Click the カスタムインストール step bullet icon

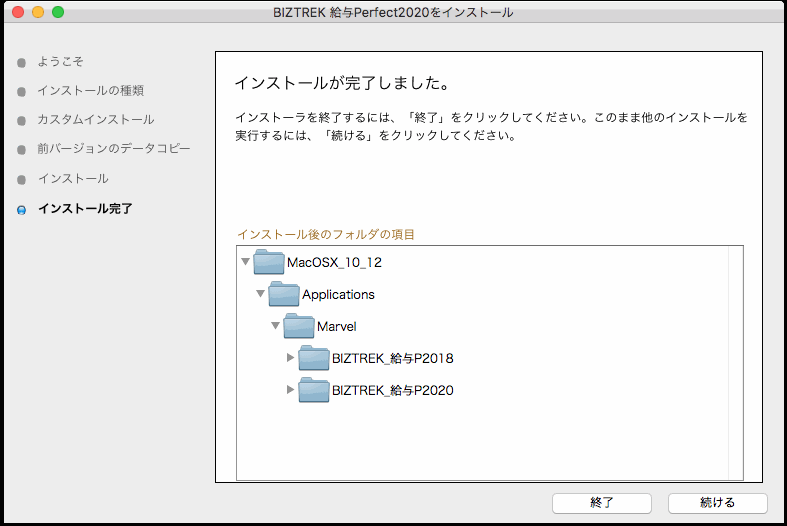[x=21, y=121]
